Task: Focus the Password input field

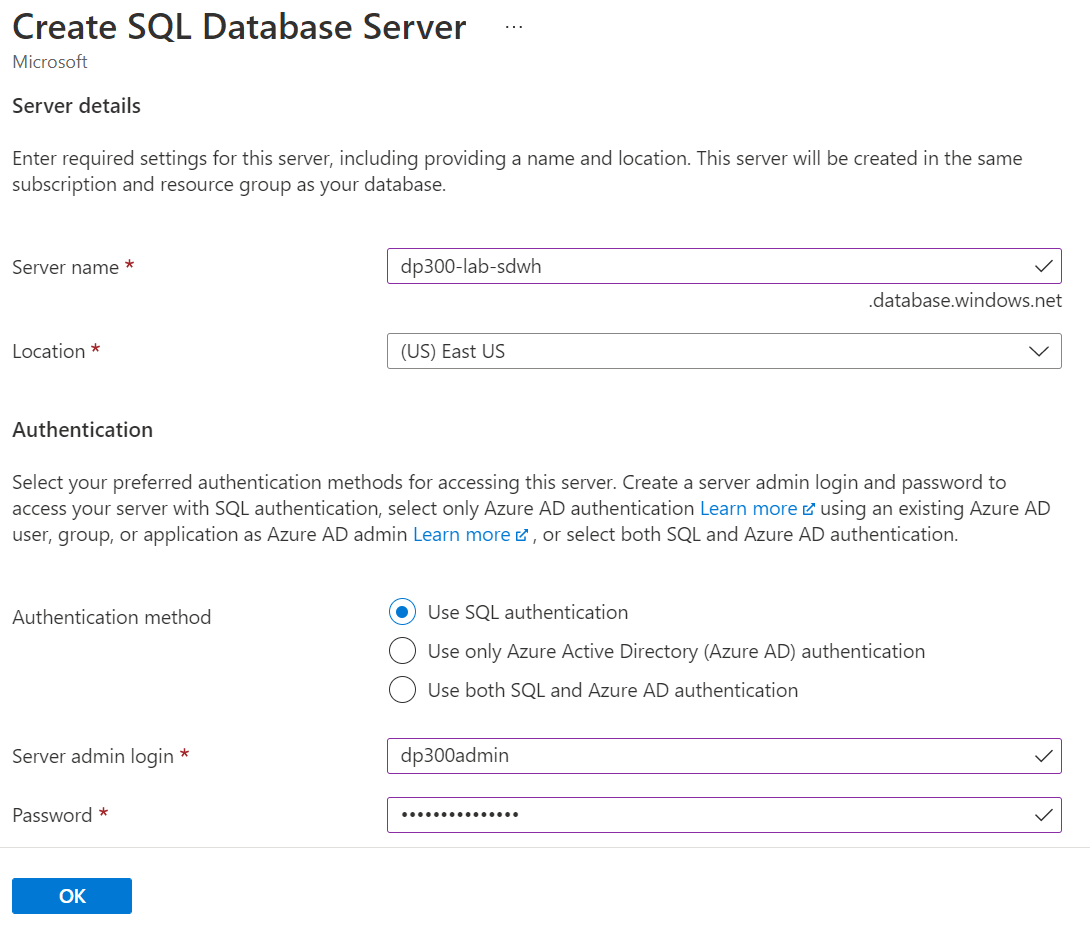Action: [700, 816]
